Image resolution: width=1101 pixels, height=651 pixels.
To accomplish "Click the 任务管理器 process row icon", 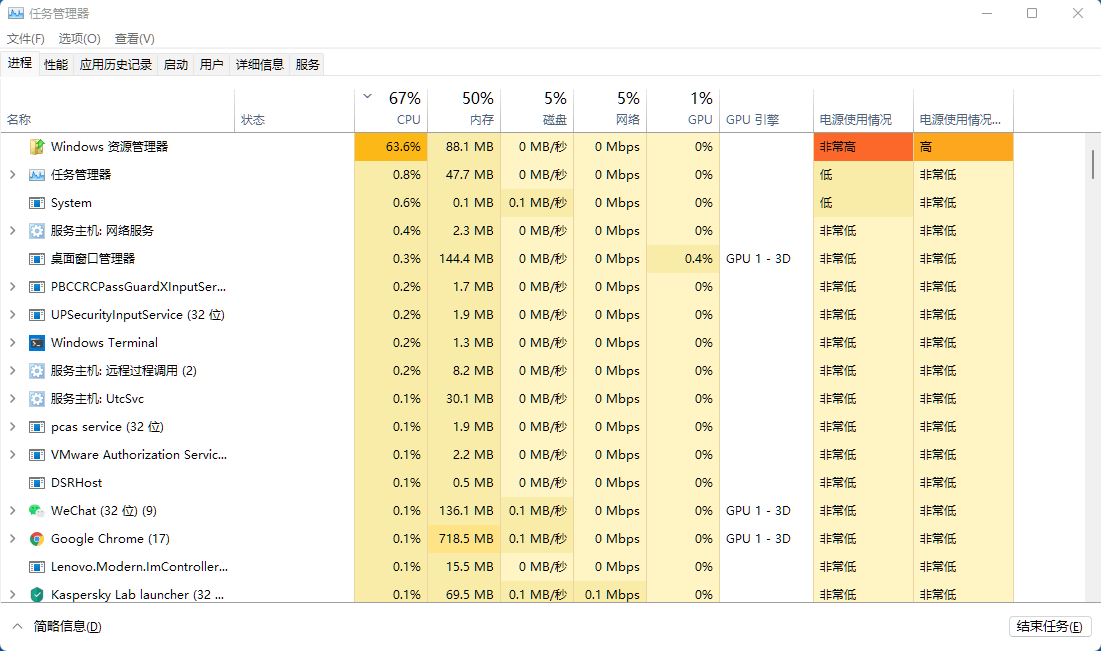I will tap(37, 175).
